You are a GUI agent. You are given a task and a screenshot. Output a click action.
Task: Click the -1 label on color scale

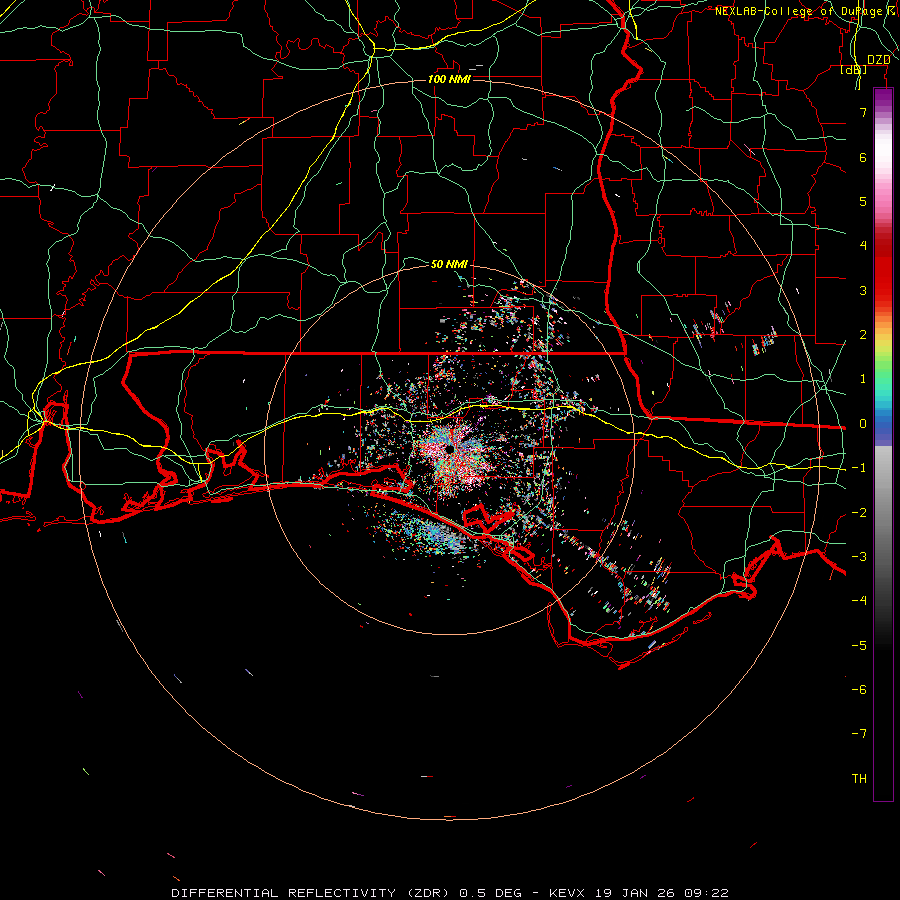(859, 468)
